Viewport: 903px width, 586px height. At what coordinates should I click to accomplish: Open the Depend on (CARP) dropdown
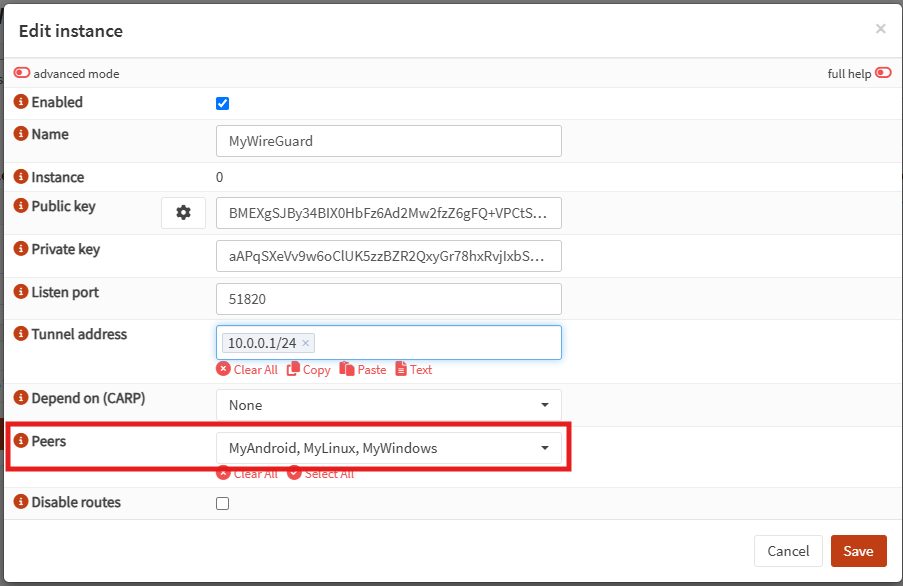click(388, 405)
